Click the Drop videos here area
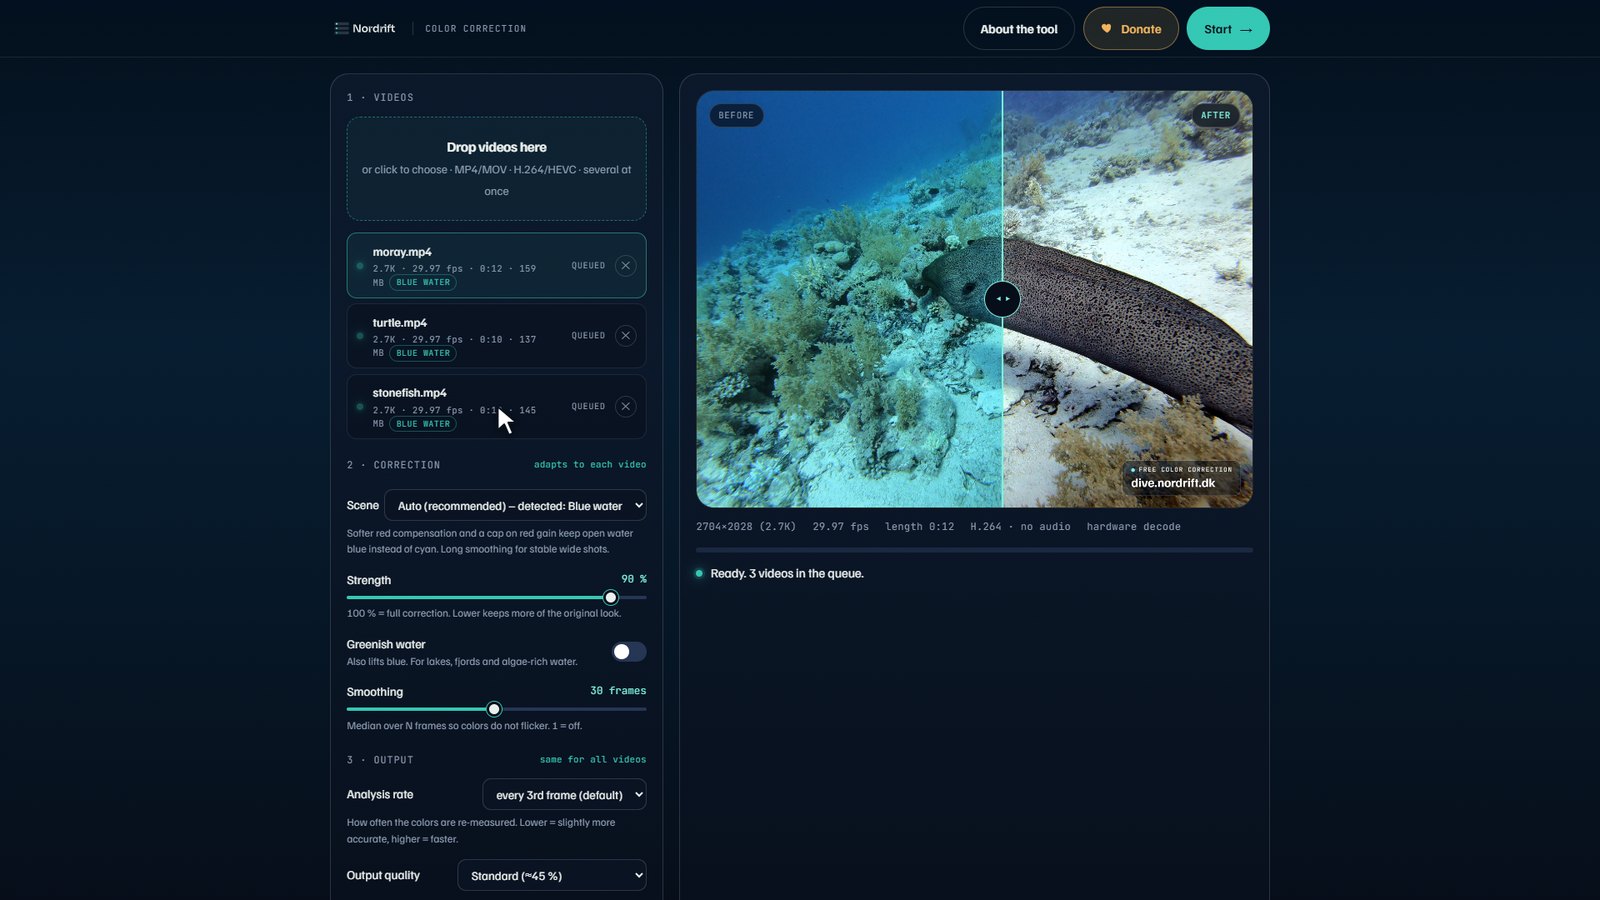 click(x=496, y=169)
